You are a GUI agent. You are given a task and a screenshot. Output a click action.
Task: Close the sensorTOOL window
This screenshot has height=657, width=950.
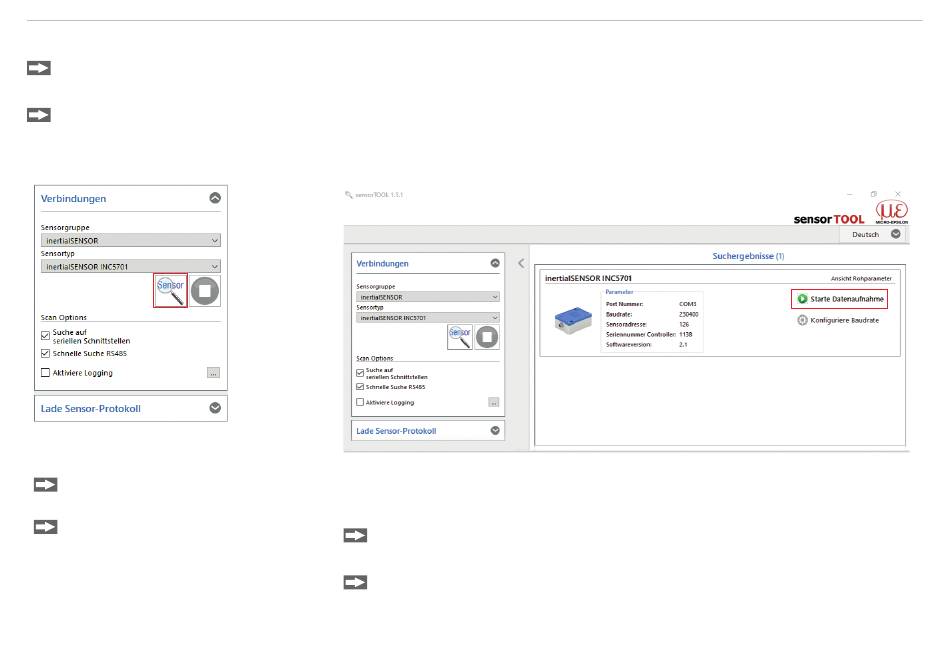tap(898, 195)
